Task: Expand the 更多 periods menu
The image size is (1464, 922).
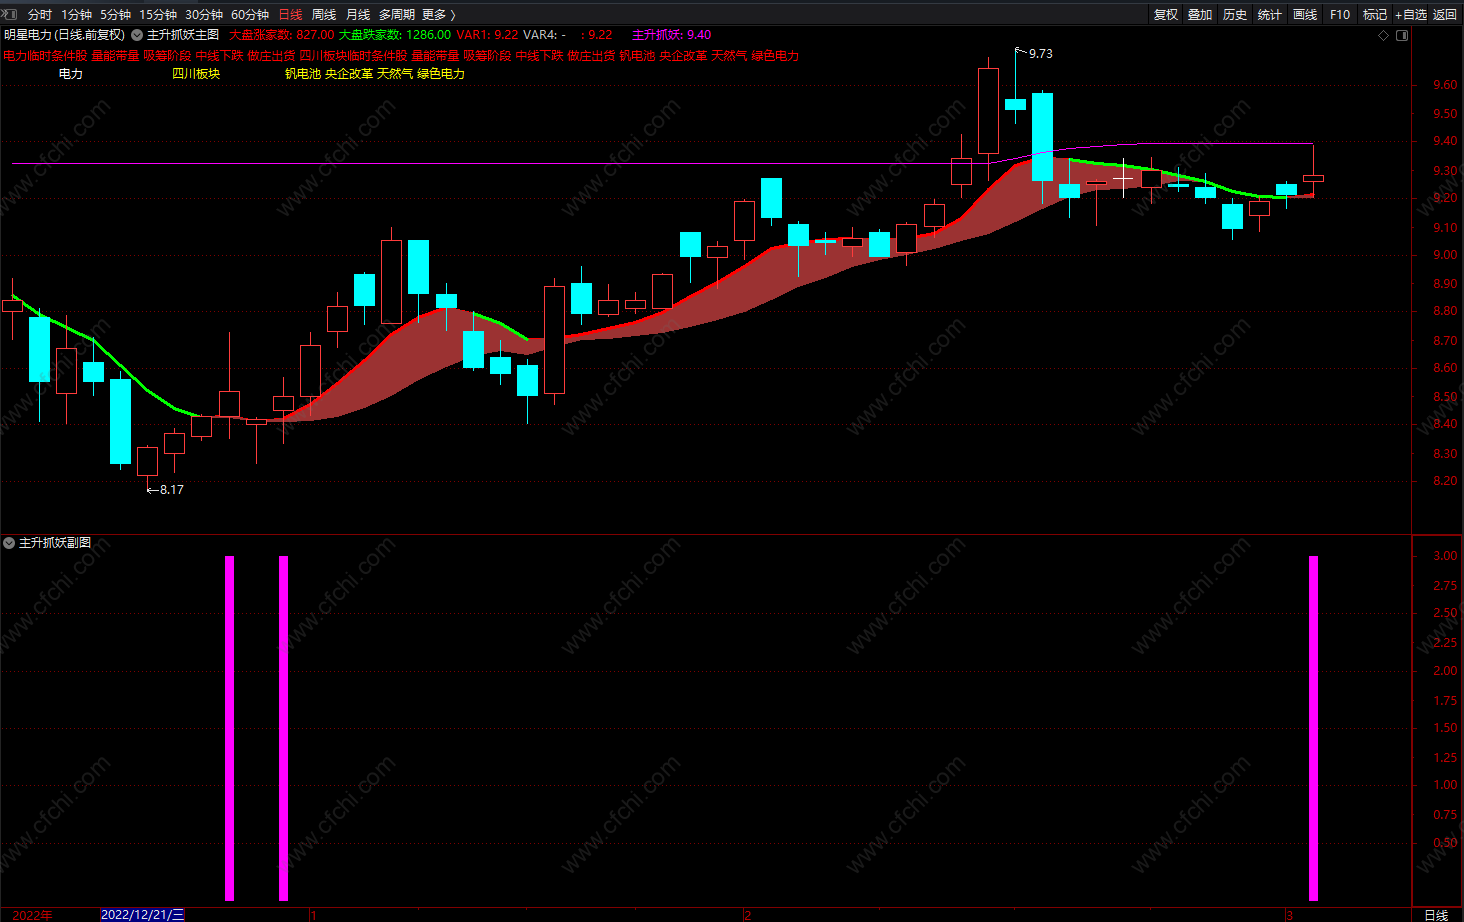Action: coord(438,15)
